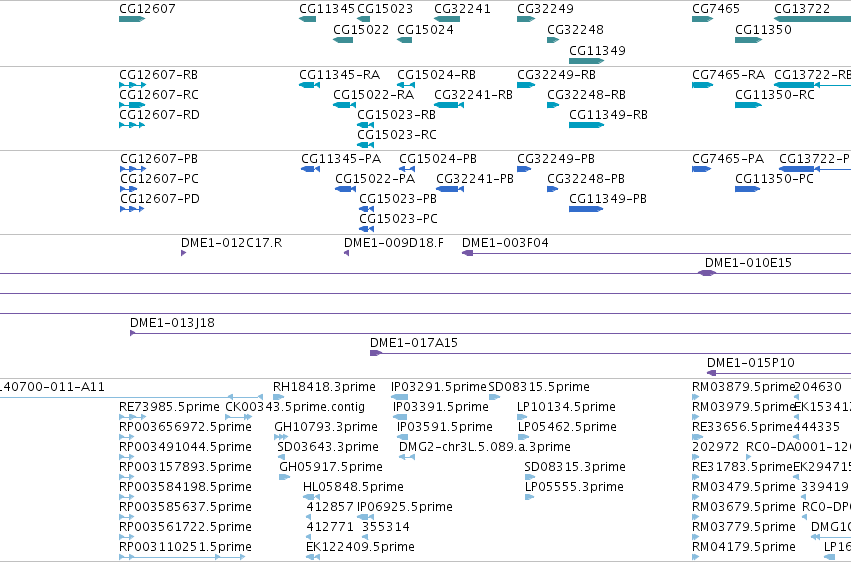This screenshot has width=851, height=562.
Task: Select EST GH10793.3prime
Action: coord(281,437)
